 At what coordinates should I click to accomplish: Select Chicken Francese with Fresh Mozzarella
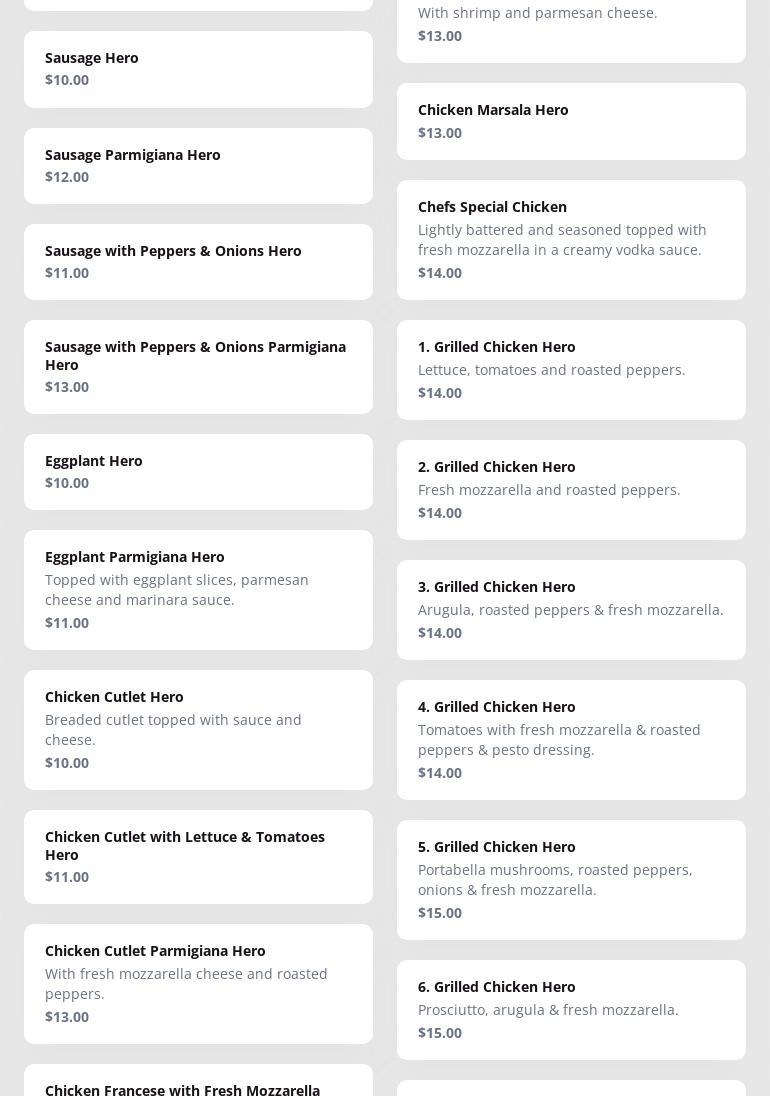(x=182, y=1089)
